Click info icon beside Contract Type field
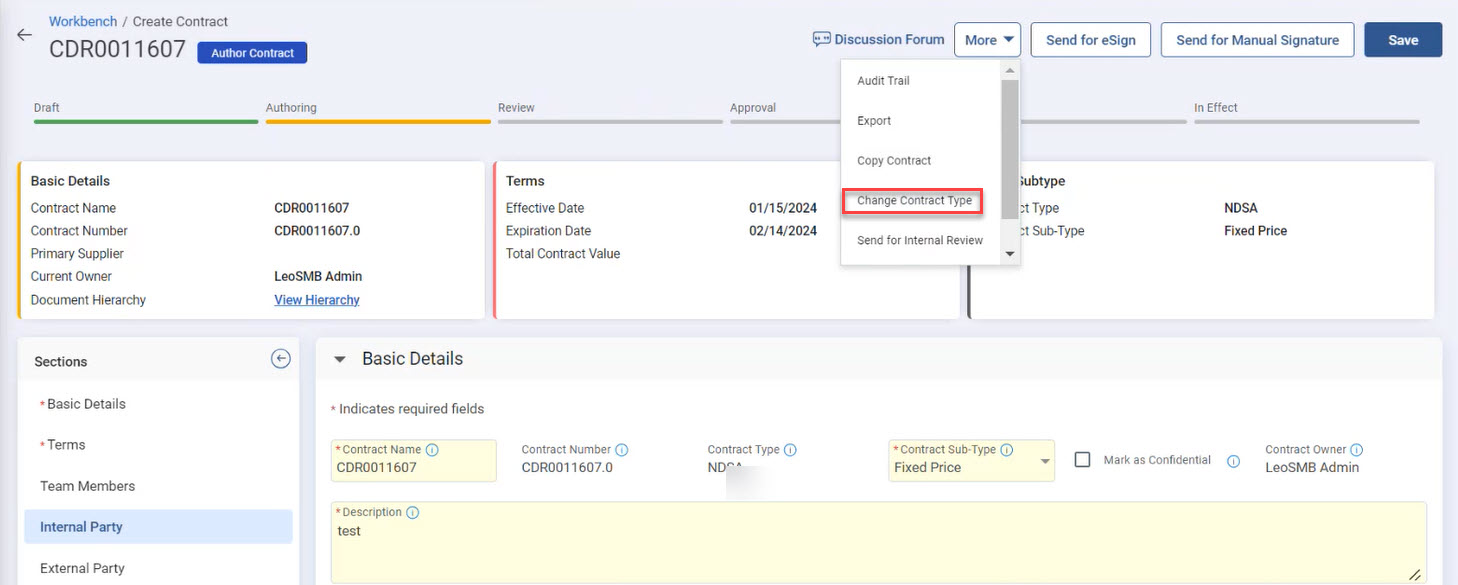Screen dimensions: 1458x585 [x=790, y=450]
